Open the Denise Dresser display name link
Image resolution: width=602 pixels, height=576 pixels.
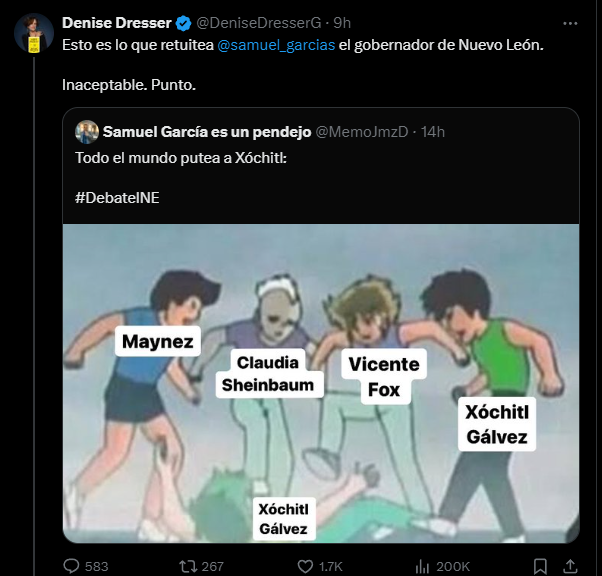118,23
